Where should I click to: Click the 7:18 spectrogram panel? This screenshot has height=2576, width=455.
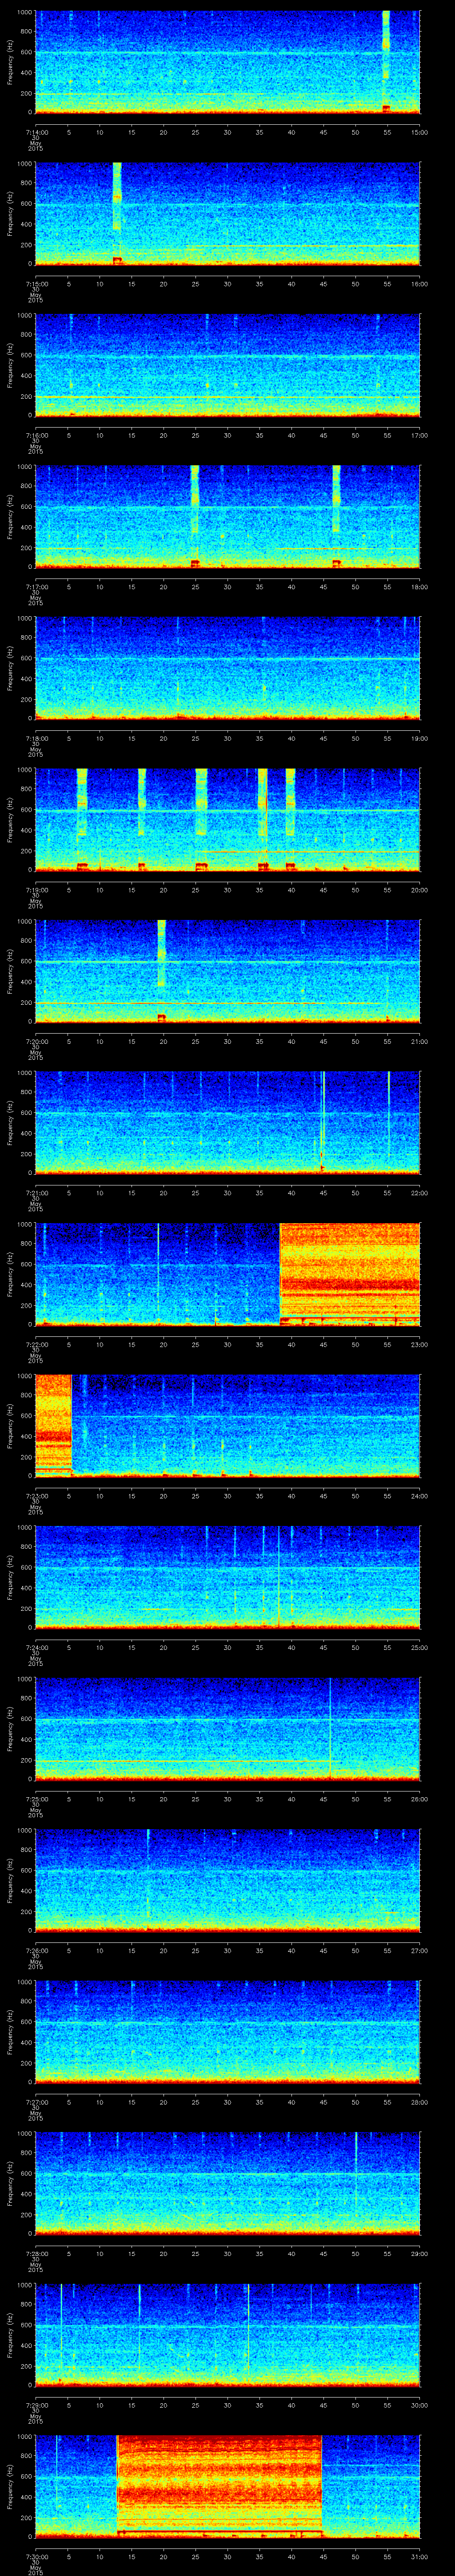tap(227, 668)
